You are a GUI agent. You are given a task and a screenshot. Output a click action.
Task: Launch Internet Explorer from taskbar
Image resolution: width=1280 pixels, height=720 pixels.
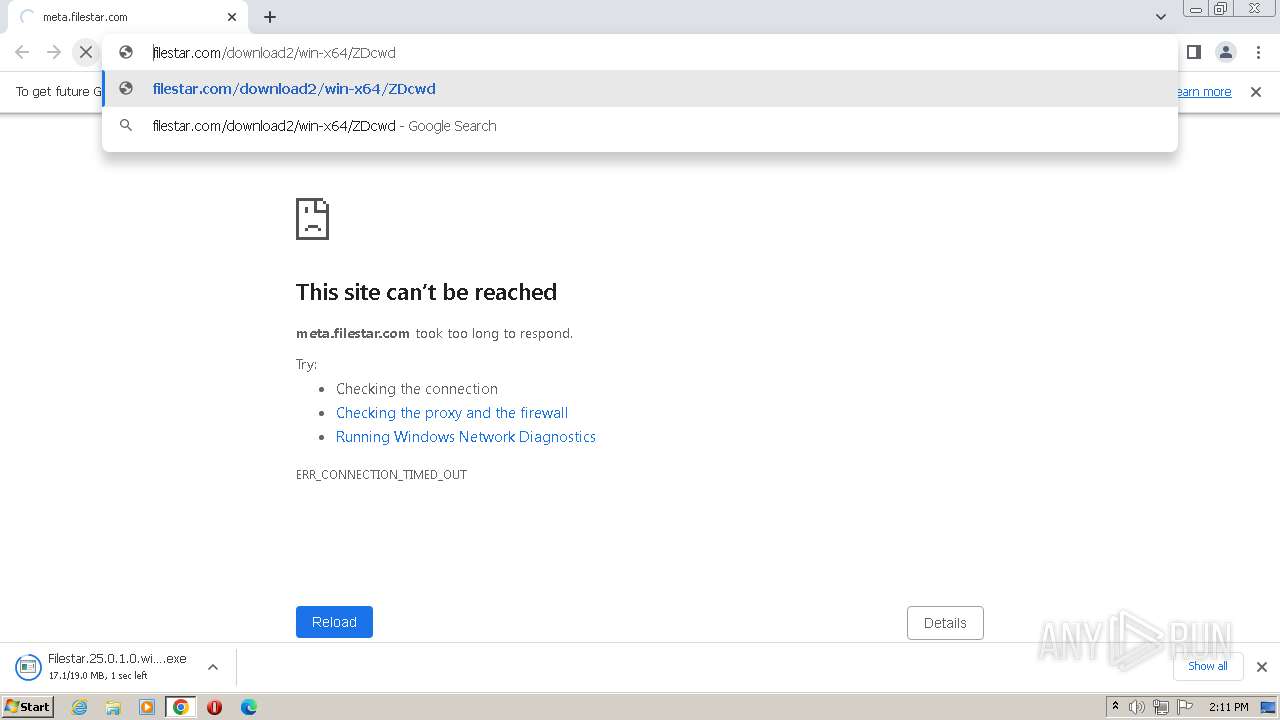pyautogui.click(x=79, y=707)
